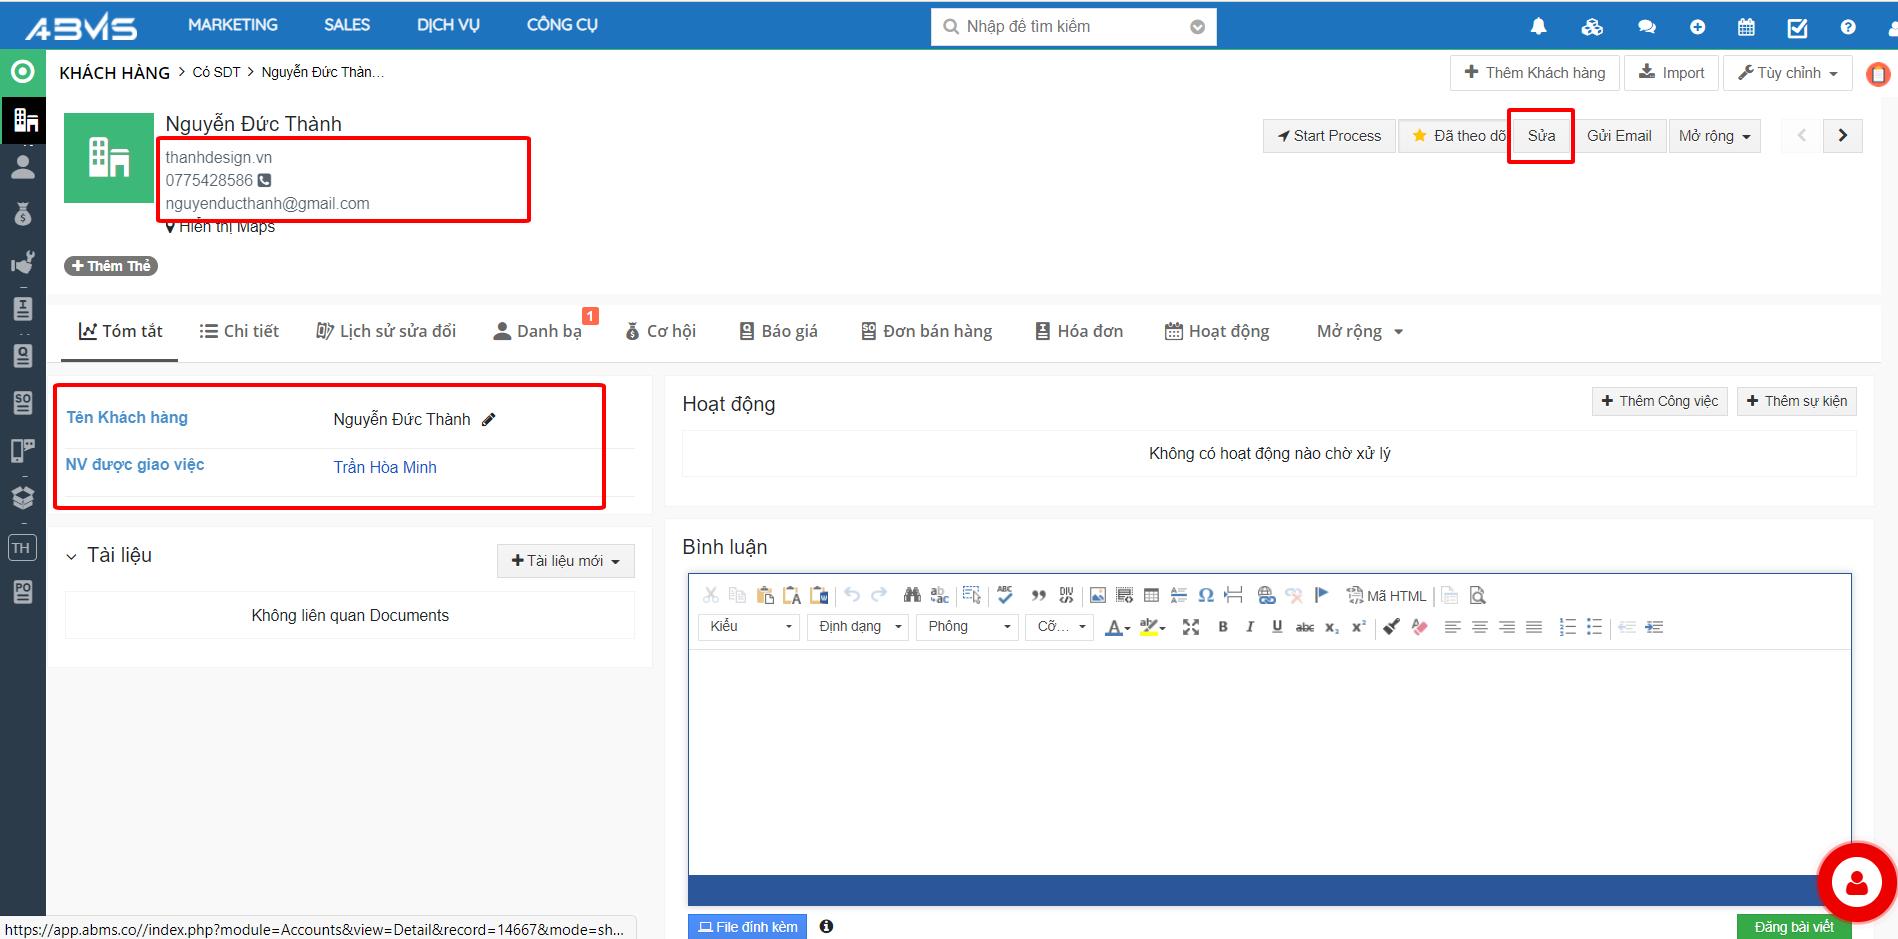This screenshot has height=939, width=1898.
Task: Open the notifications bell icon
Action: point(1538,27)
